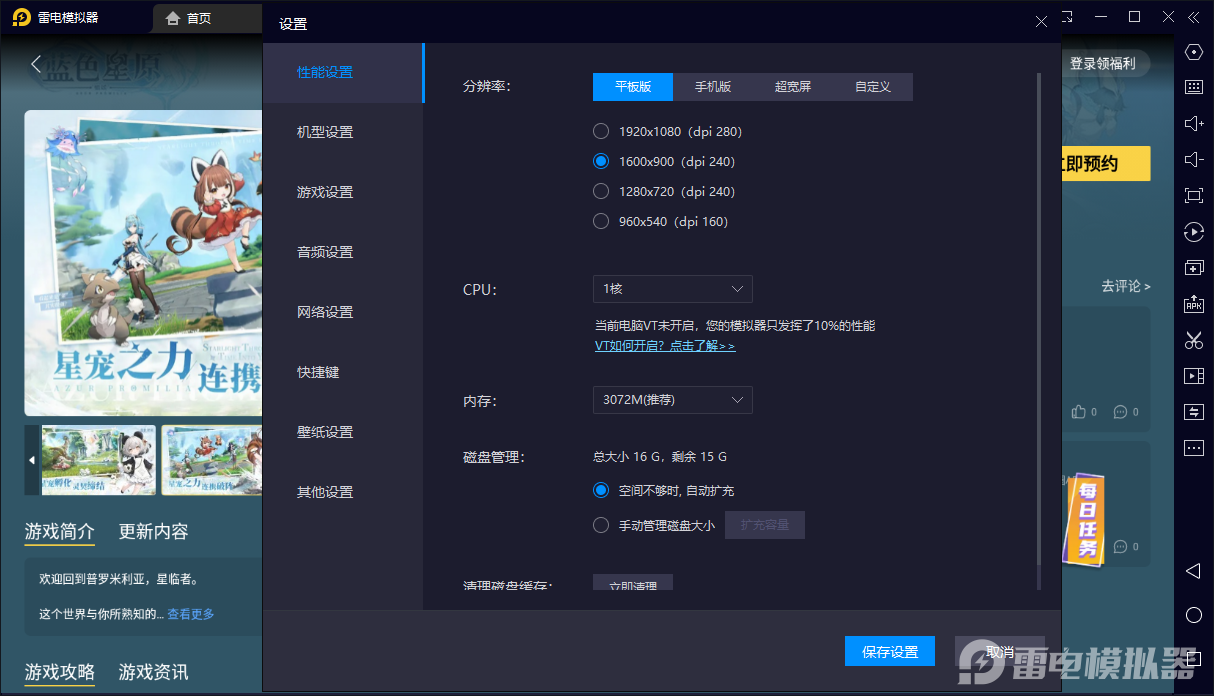The width and height of the screenshot is (1214, 696).
Task: Open the screen rotation tool
Action: click(1193, 231)
